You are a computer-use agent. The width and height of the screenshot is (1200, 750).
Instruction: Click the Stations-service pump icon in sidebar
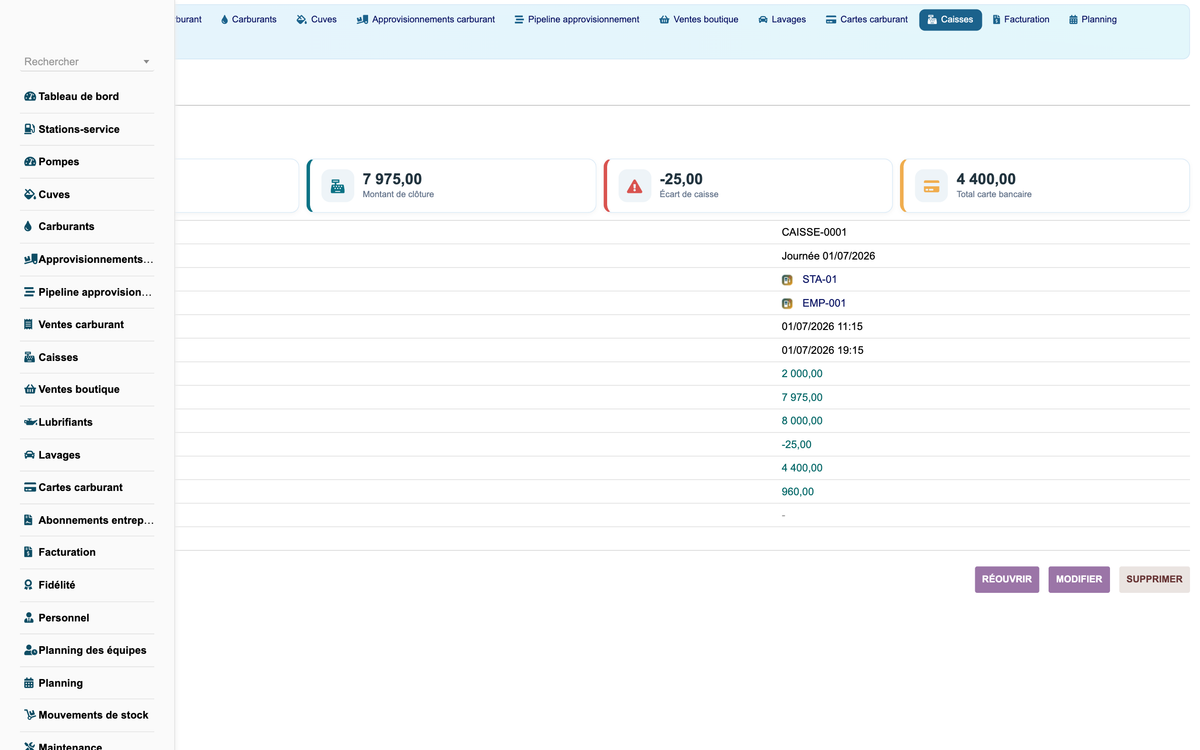point(30,129)
